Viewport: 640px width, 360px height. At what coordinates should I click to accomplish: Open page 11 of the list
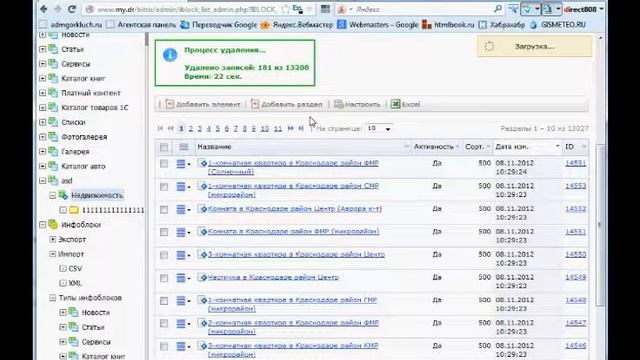click(x=278, y=129)
